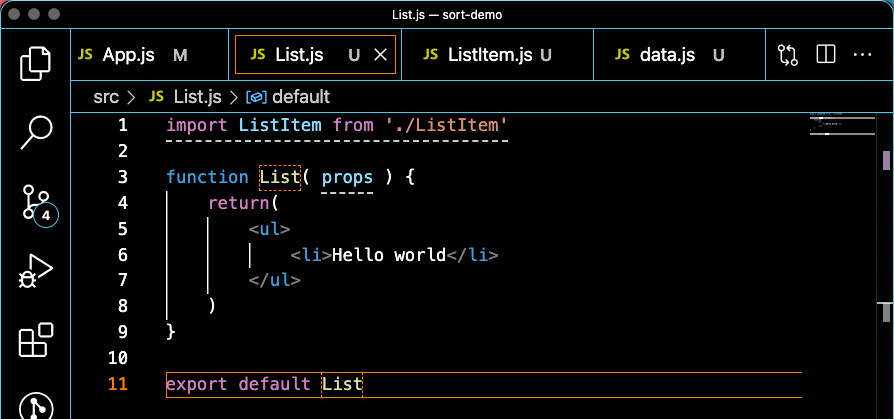The height and width of the screenshot is (419, 894).
Task: Open the Extensions view icon
Action: coord(36,340)
